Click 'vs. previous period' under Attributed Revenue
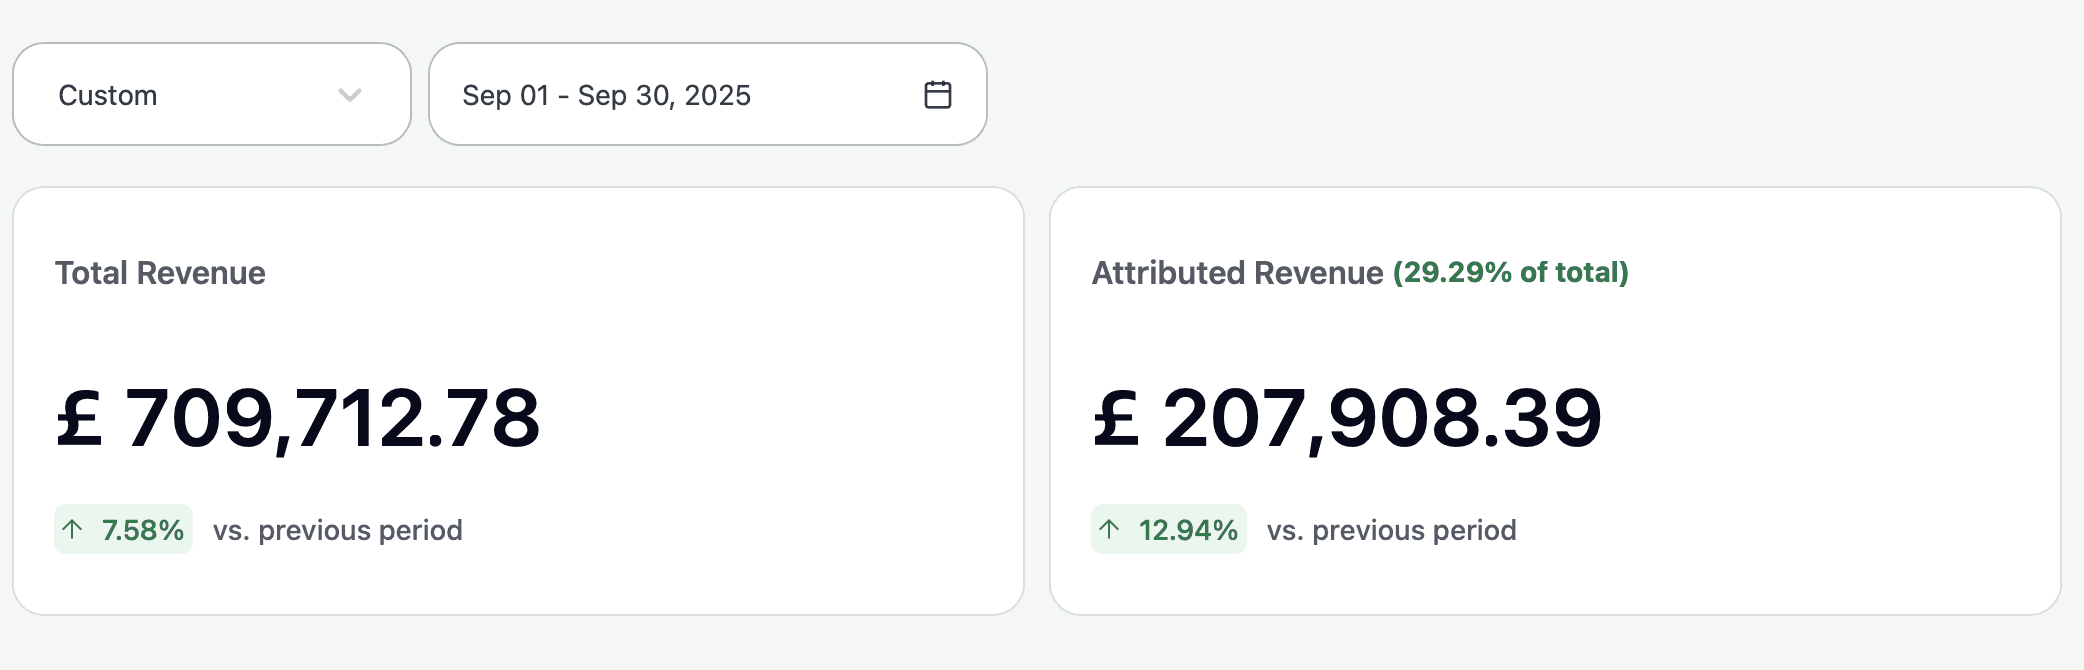The width and height of the screenshot is (2084, 670). [x=1391, y=530]
